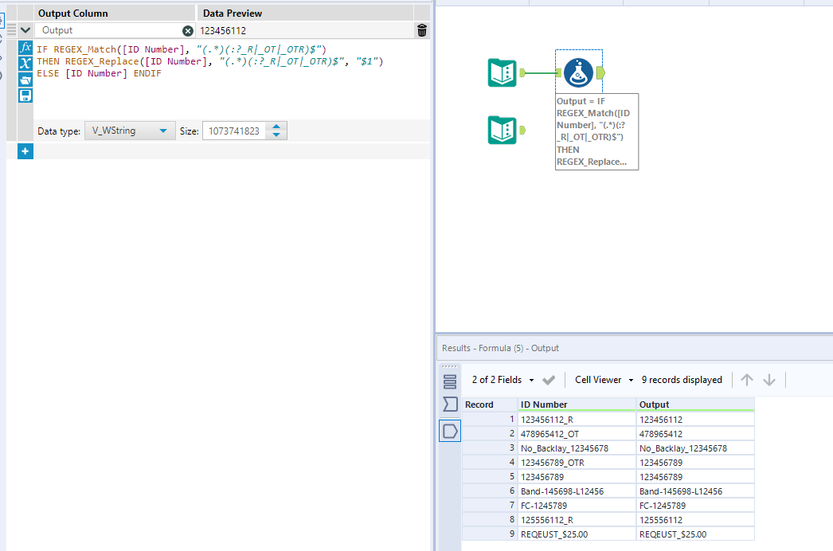Clear the Output column name field

[x=188, y=31]
